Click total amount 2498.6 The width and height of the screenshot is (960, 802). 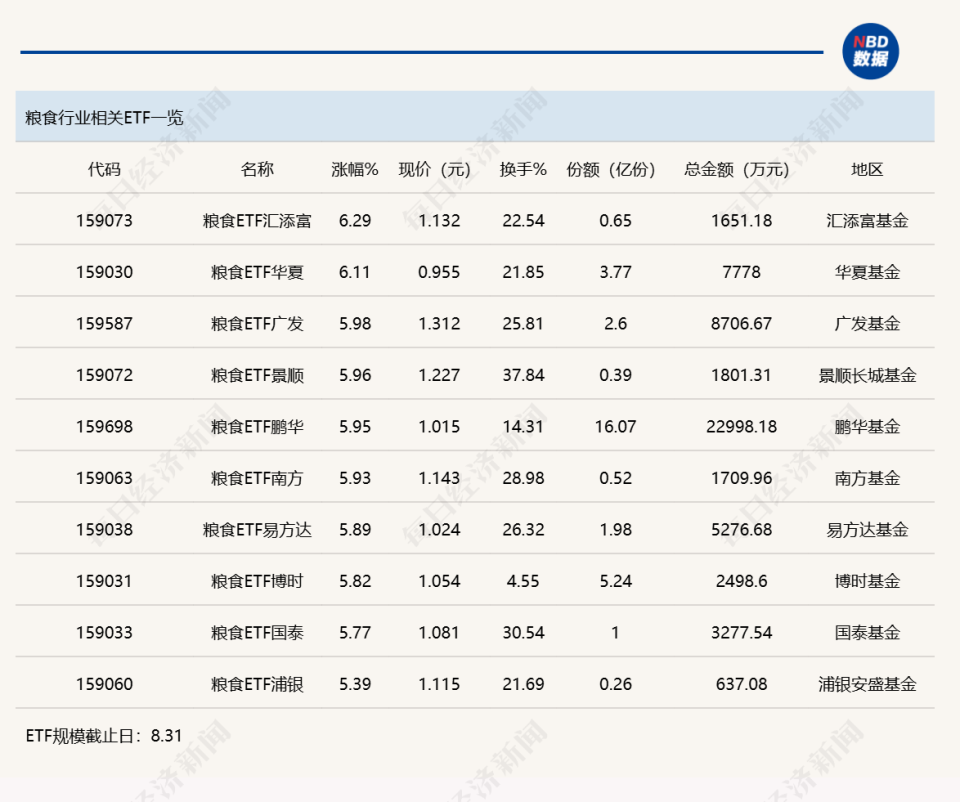(741, 580)
